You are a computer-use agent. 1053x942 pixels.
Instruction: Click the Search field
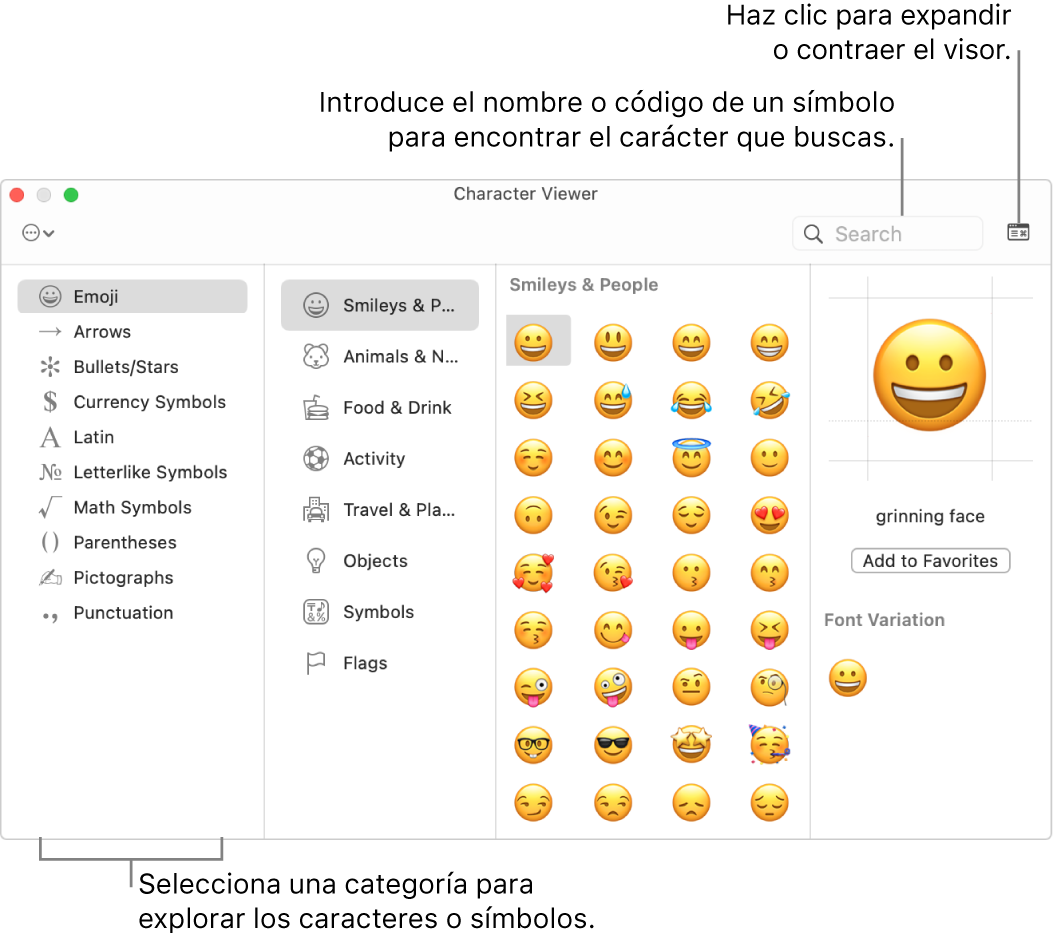point(887,234)
